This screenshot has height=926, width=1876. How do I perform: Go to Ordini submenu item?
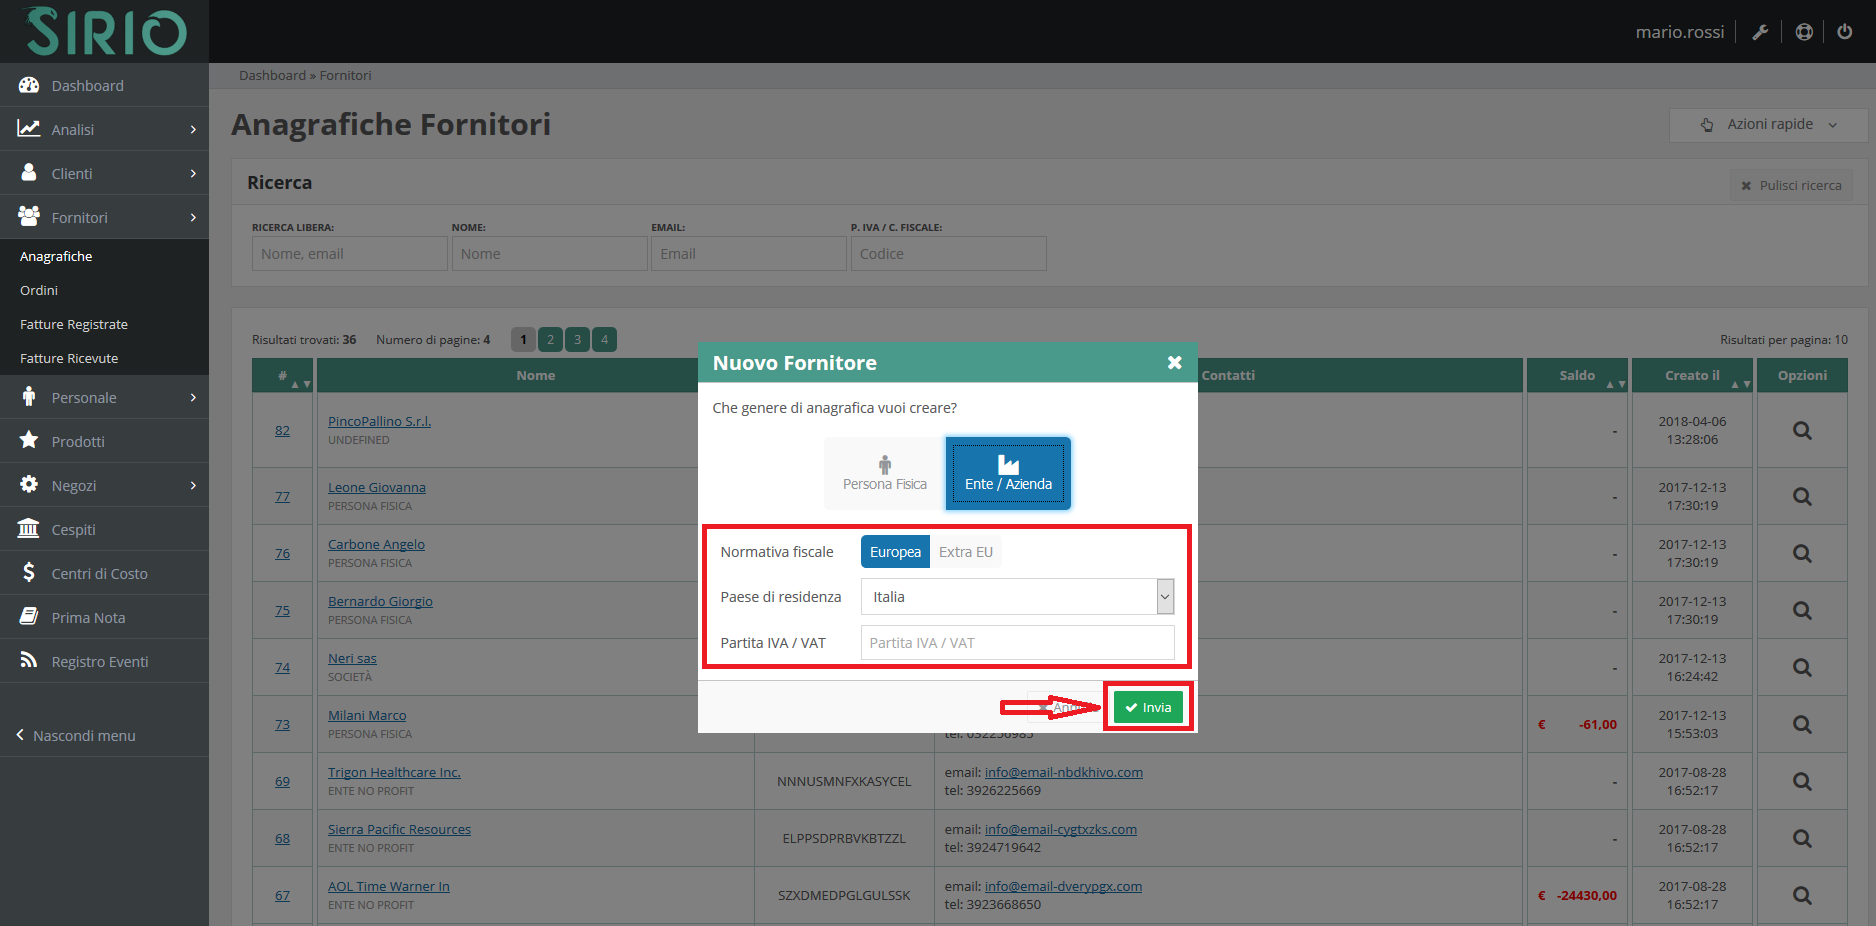point(39,291)
